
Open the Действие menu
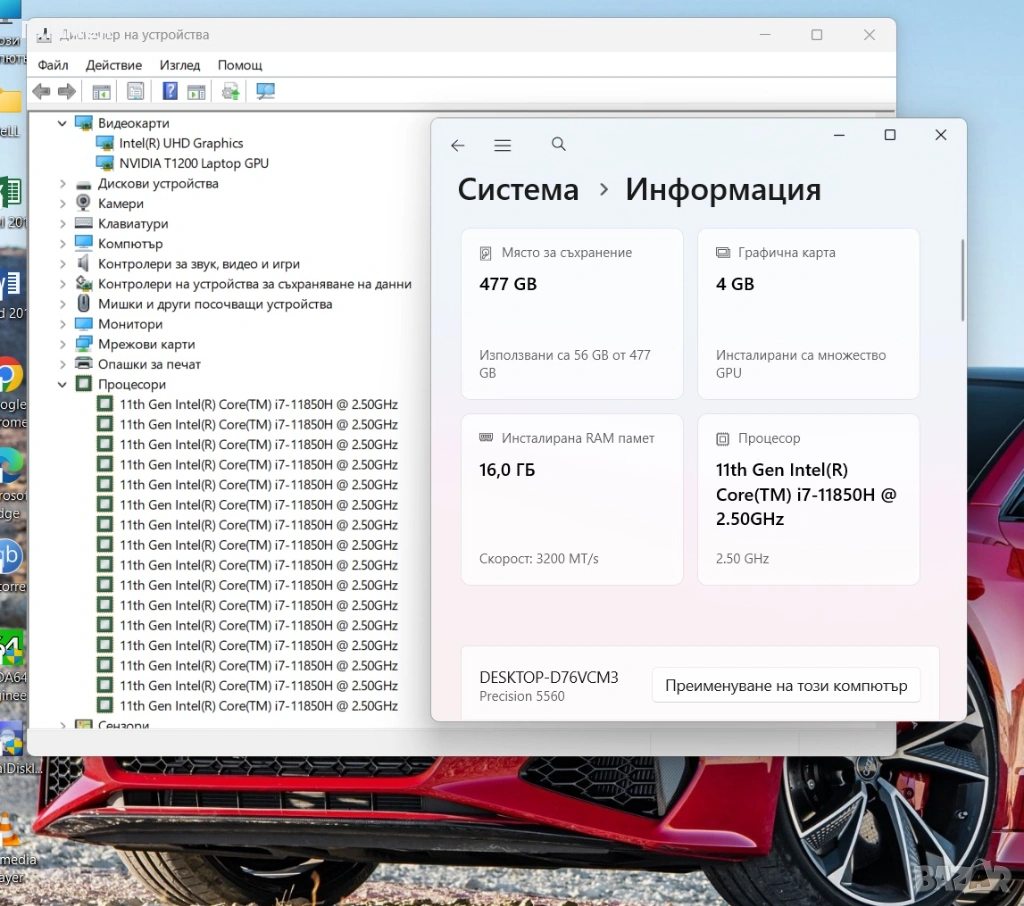[x=113, y=65]
